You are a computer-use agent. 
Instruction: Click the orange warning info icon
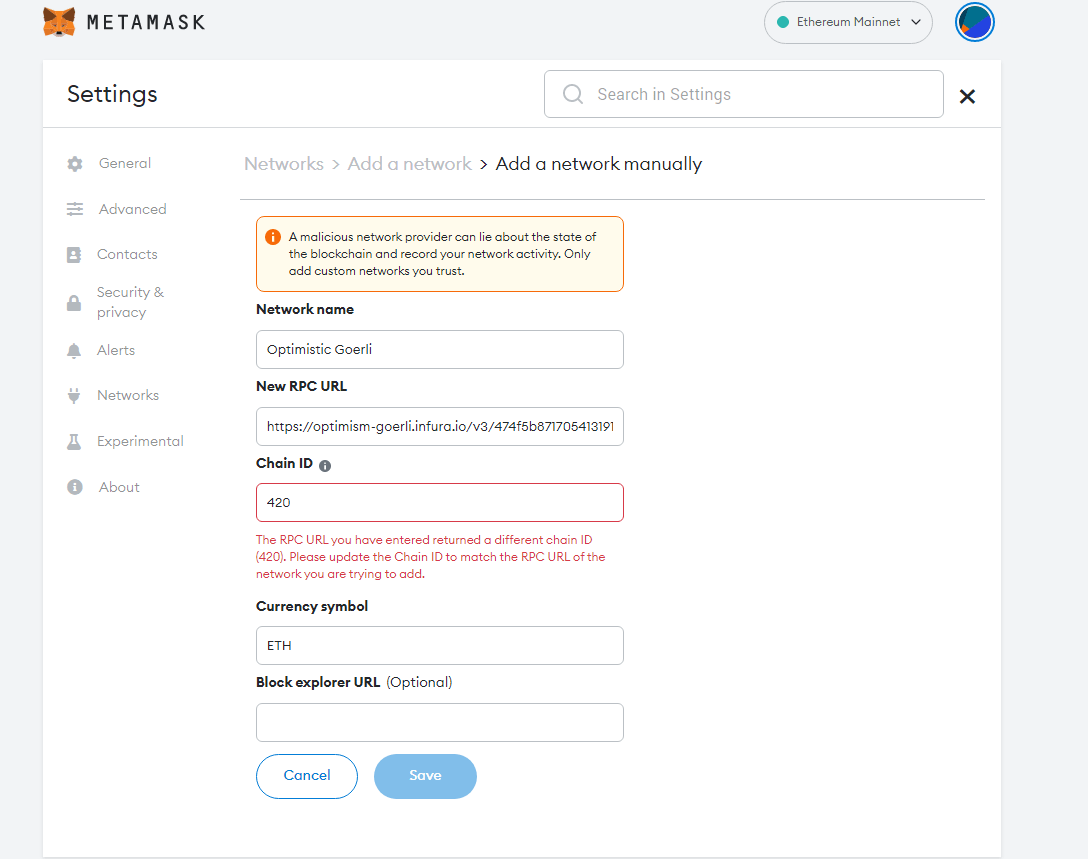click(x=273, y=237)
